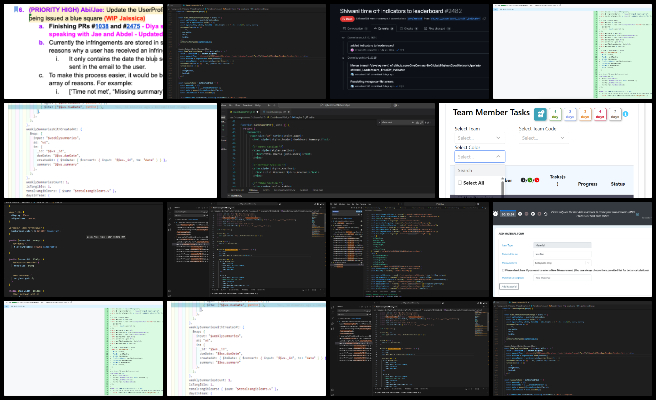Open the Conversation tab in the pull request
The width and height of the screenshot is (656, 400).
click(x=355, y=28)
